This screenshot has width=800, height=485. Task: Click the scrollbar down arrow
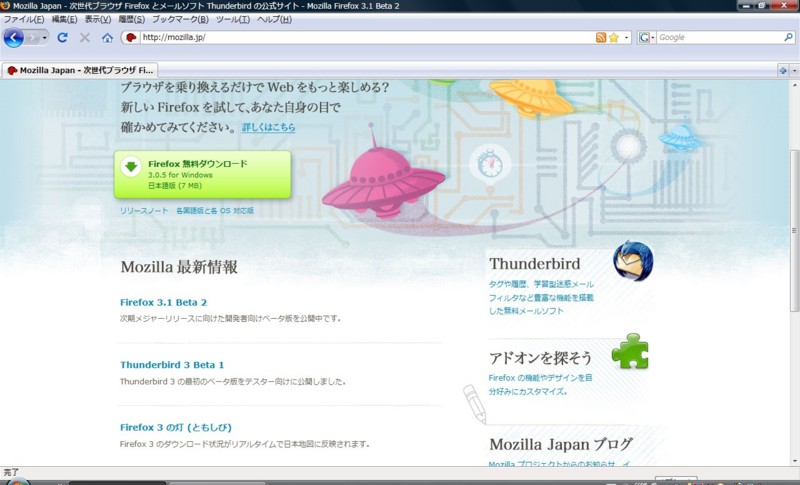point(794,461)
